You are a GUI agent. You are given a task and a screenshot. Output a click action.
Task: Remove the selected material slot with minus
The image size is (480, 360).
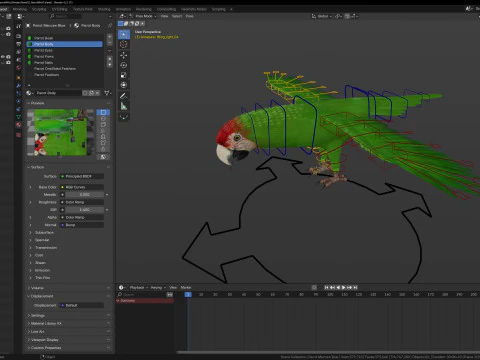(x=110, y=43)
